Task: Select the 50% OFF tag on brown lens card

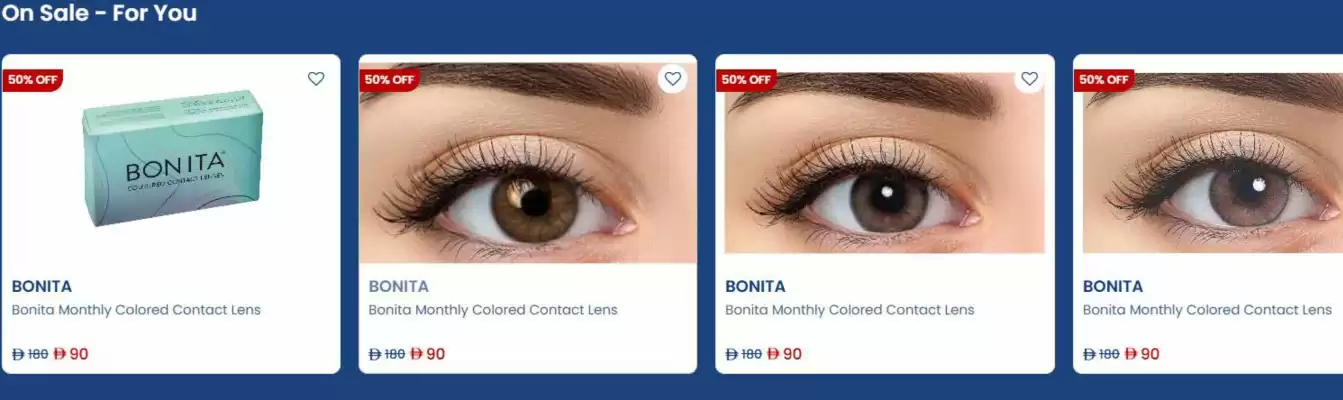Action: [x=390, y=80]
